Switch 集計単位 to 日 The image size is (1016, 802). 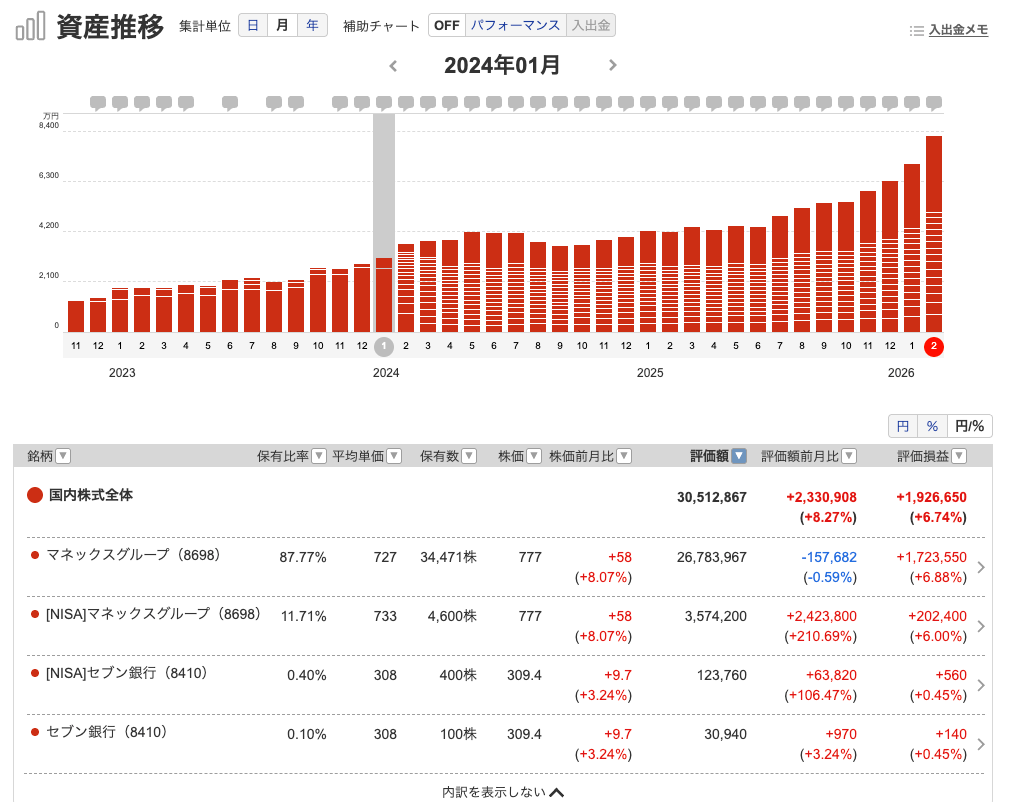(253, 25)
